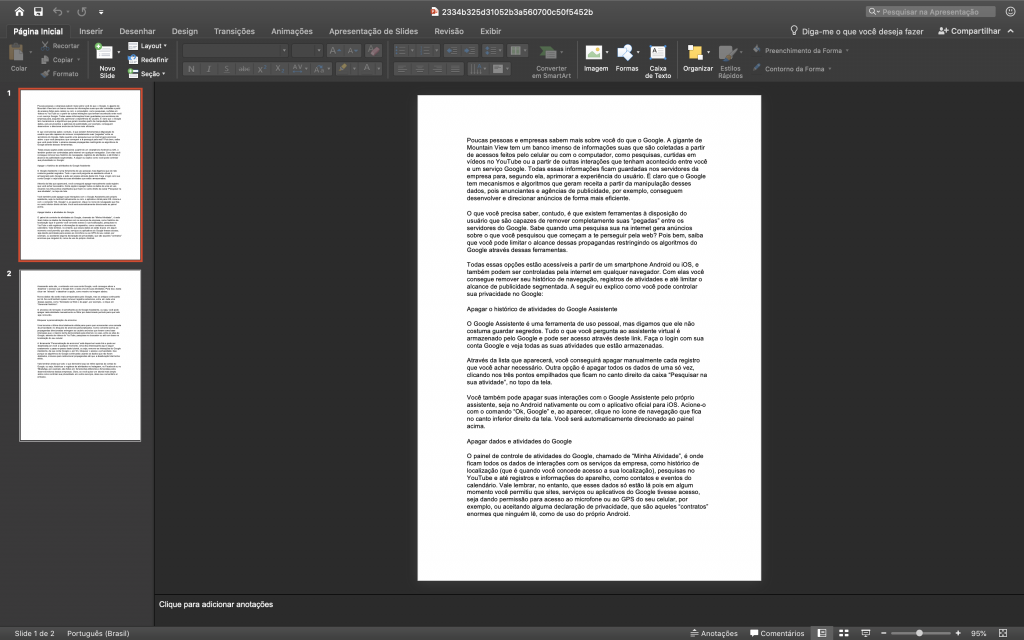Increase the list indent level
The width and height of the screenshot is (1024, 640).
pyautogui.click(x=469, y=50)
